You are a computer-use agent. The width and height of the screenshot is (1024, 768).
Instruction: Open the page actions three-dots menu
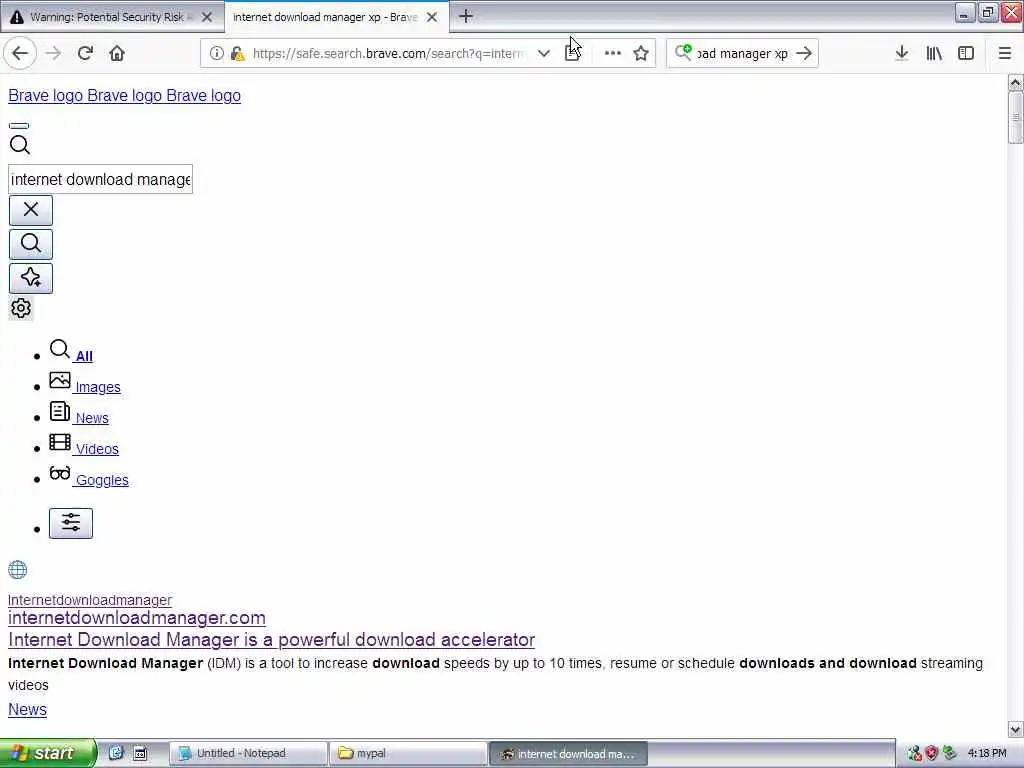[613, 54]
